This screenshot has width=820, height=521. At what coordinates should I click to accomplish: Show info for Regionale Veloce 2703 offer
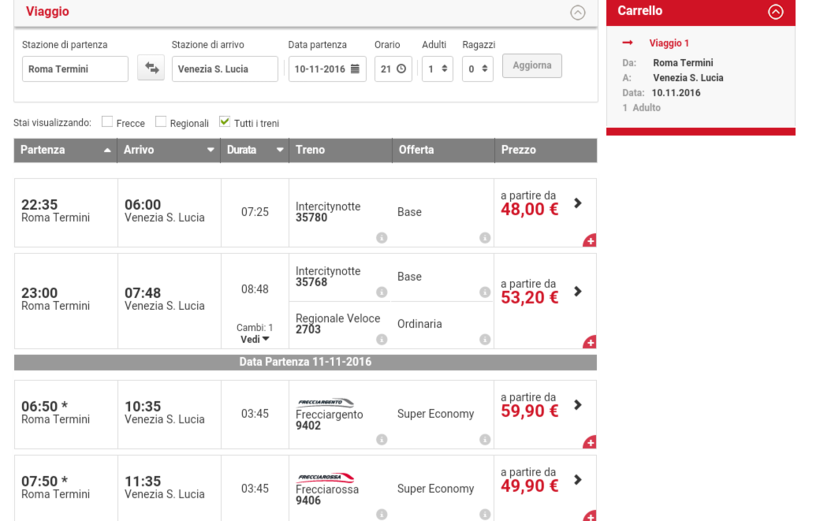[x=484, y=339]
